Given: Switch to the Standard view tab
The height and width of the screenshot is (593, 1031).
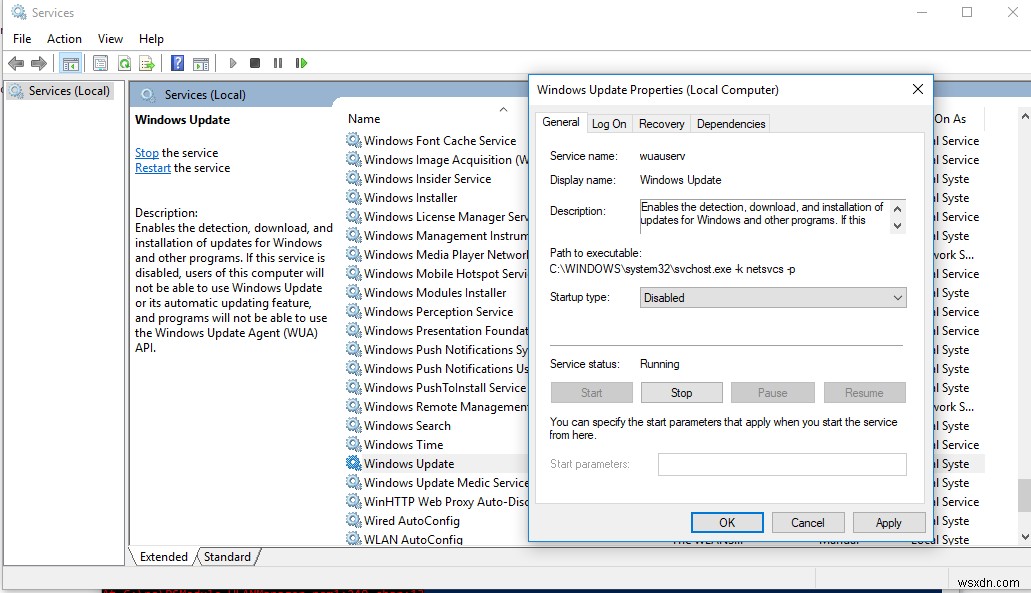Looking at the screenshot, I should tap(228, 556).
